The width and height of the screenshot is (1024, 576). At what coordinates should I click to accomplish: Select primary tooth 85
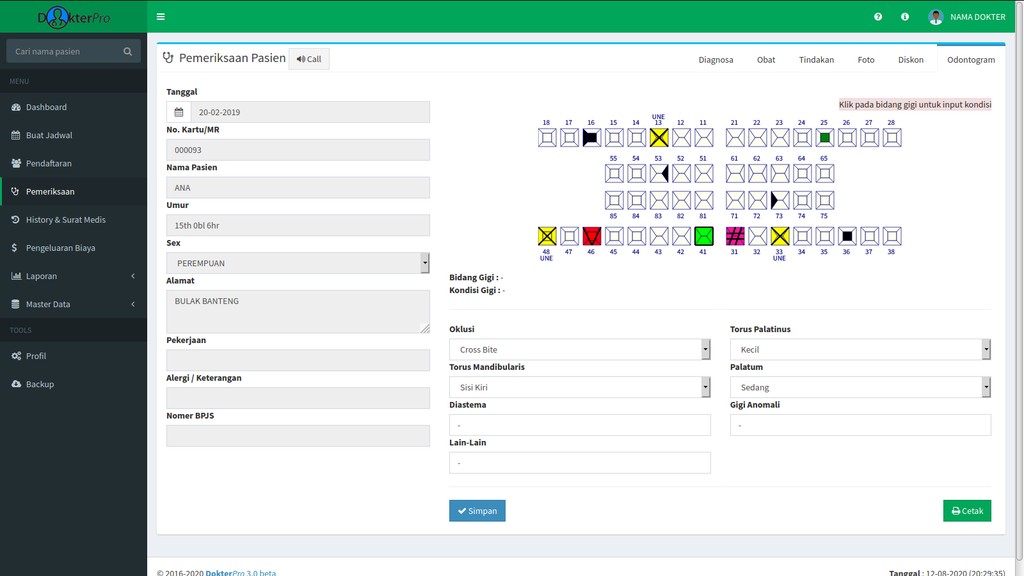pyautogui.click(x=613, y=200)
